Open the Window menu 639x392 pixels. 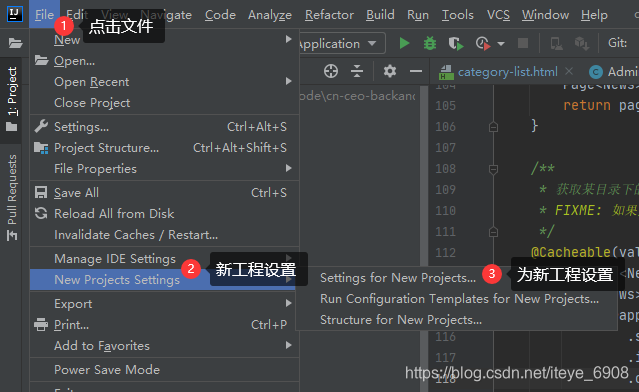(x=545, y=15)
